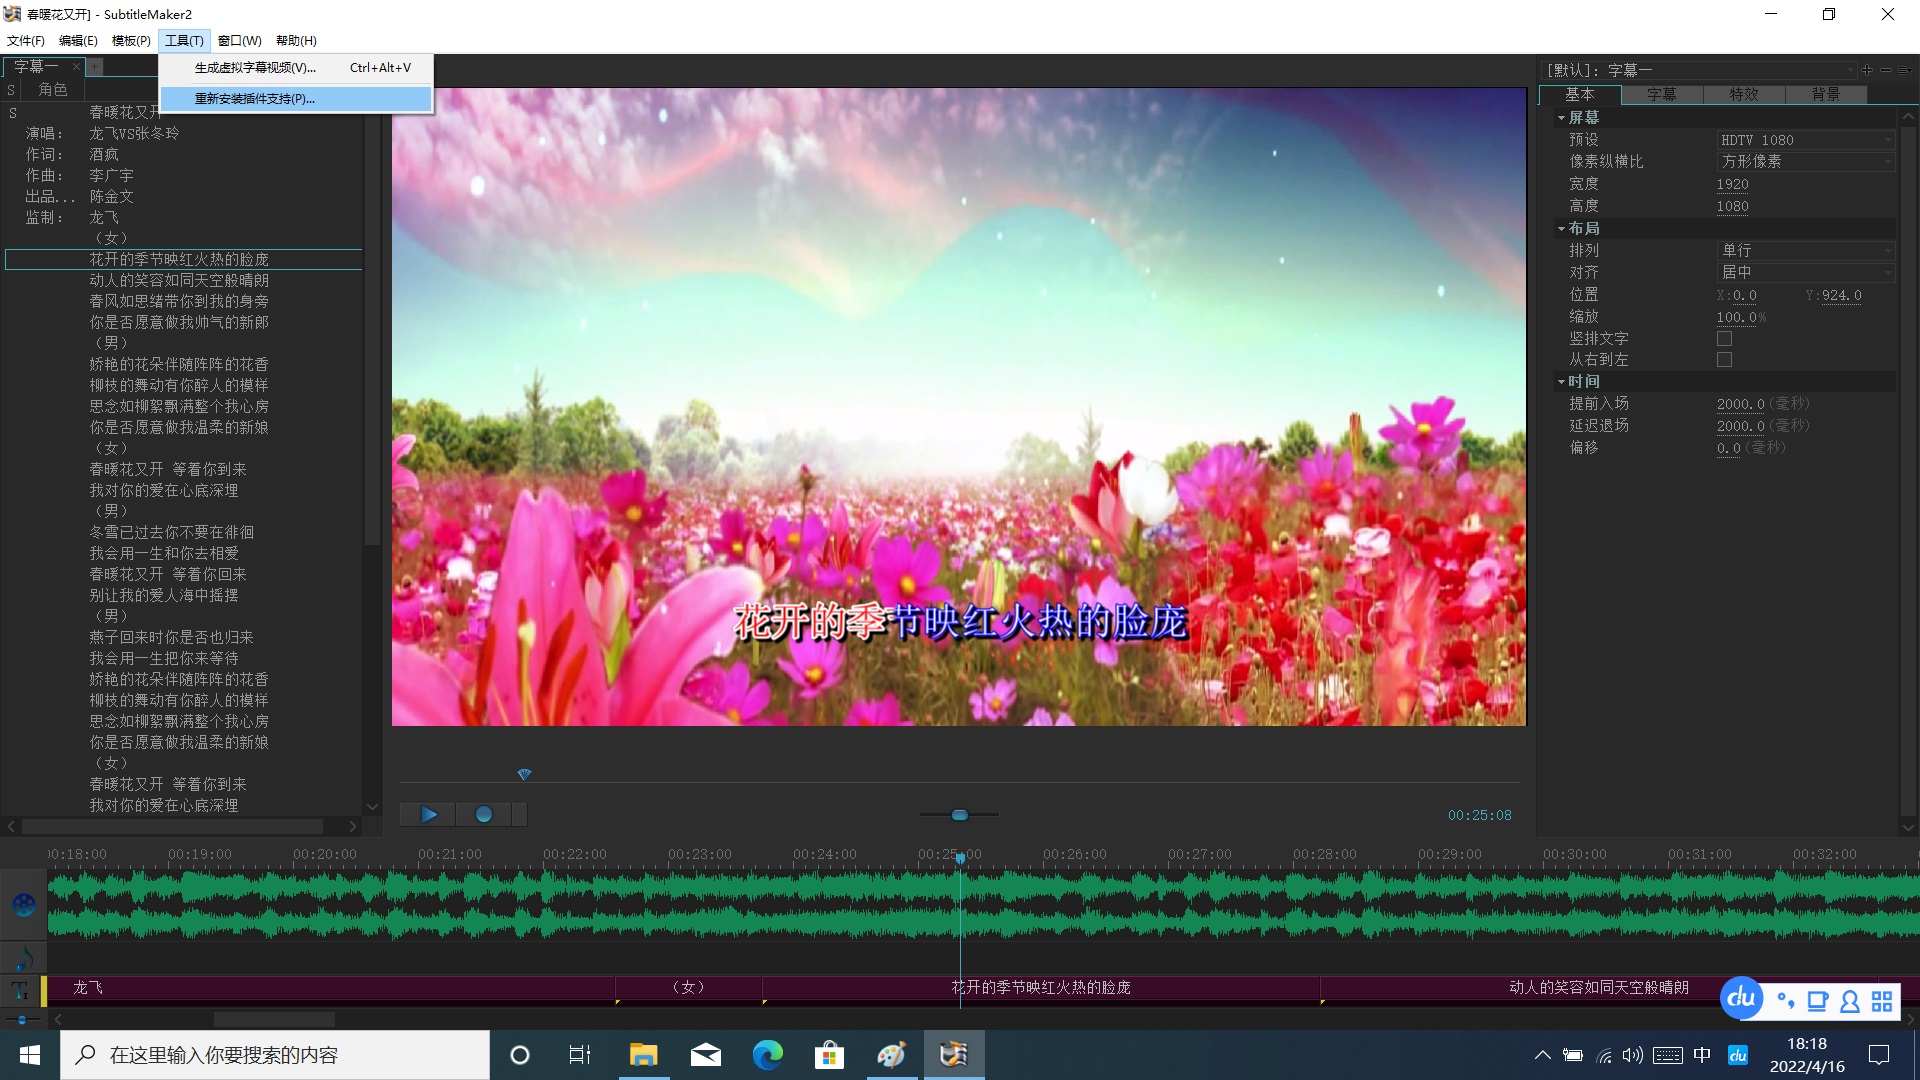
Task: Open the 预设 HDTV 1080 dropdown
Action: tap(1805, 140)
